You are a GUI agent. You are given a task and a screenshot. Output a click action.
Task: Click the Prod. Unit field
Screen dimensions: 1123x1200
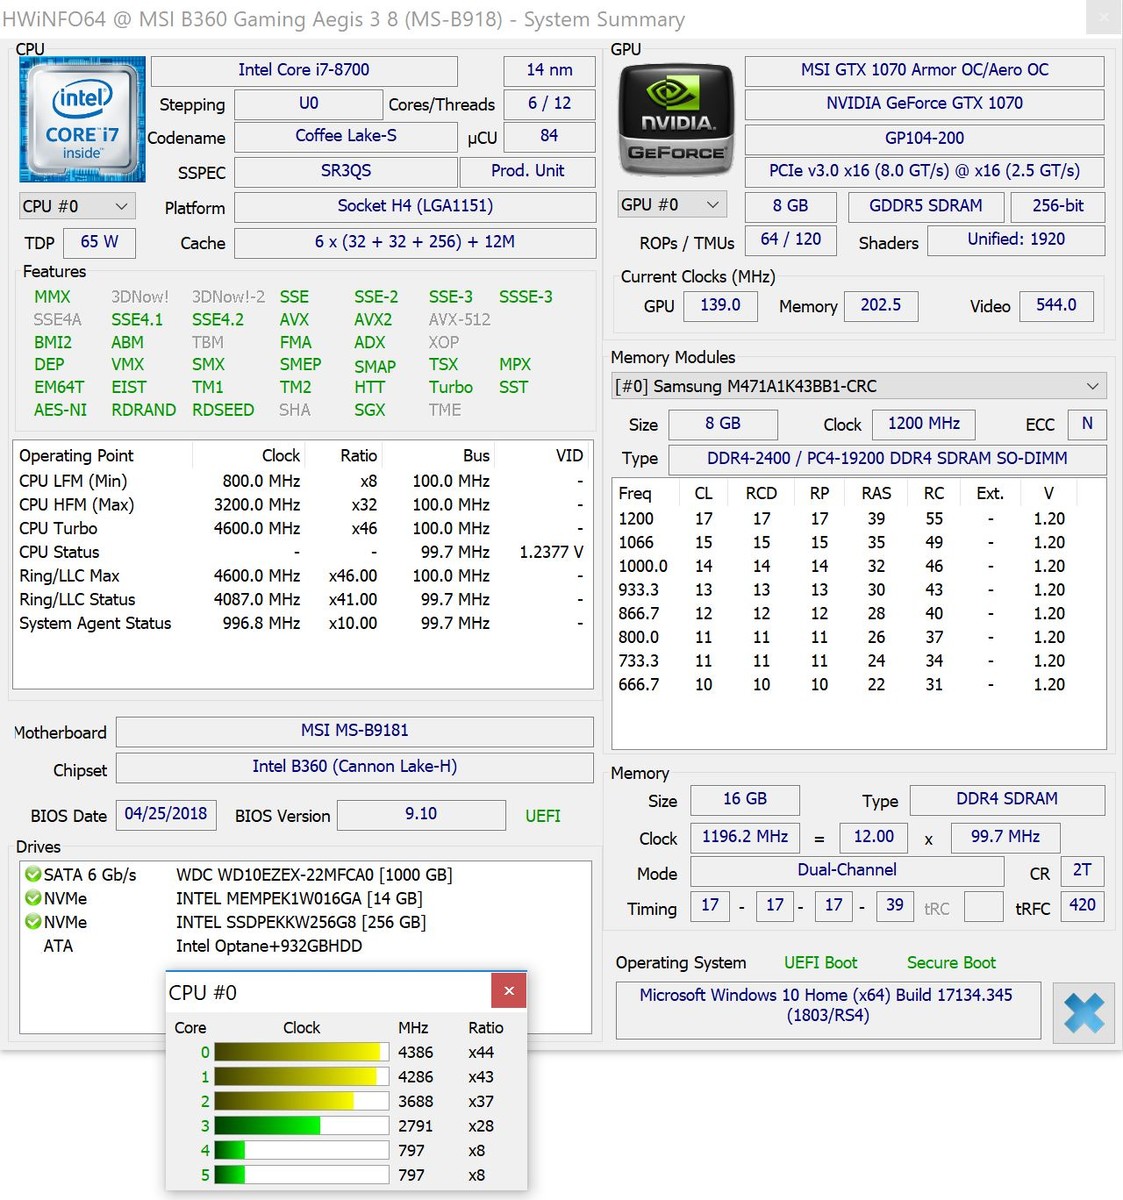click(x=528, y=171)
